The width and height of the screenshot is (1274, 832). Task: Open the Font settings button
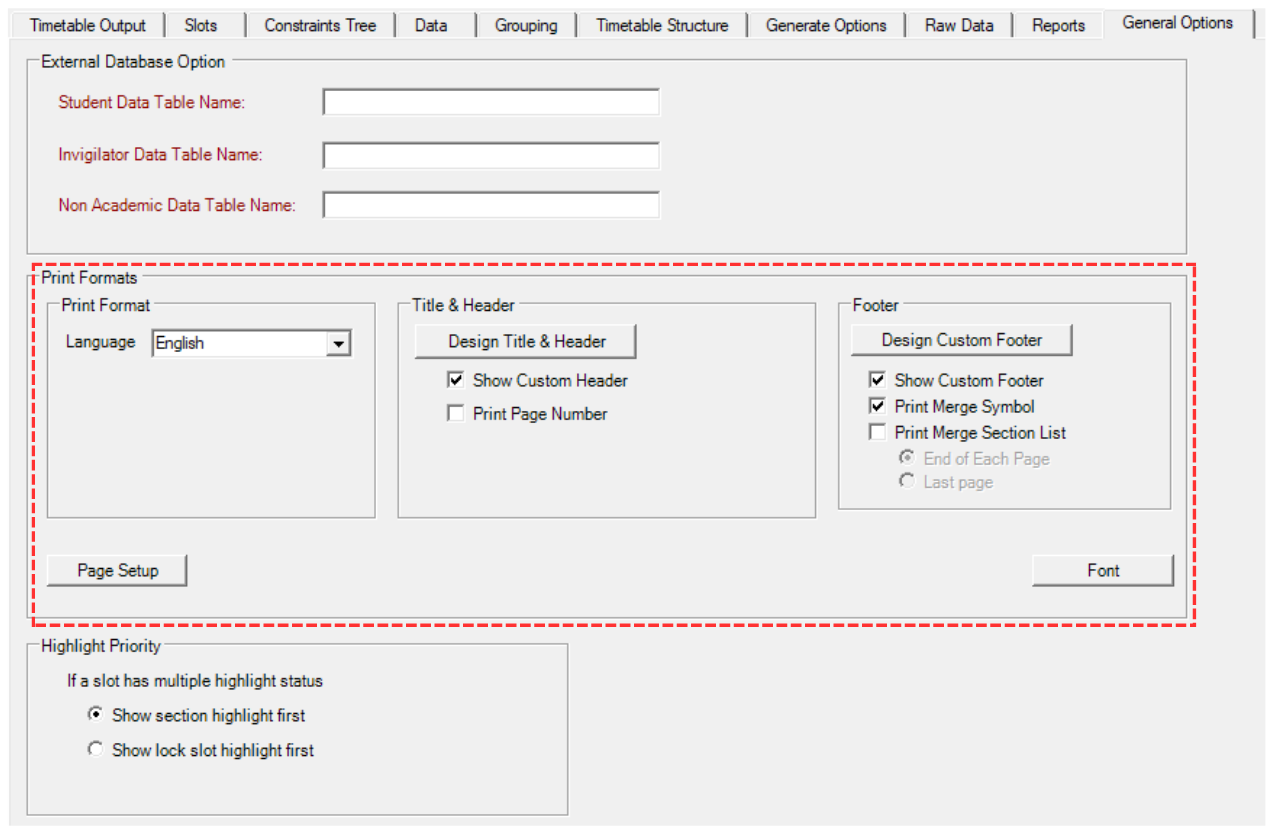1102,570
